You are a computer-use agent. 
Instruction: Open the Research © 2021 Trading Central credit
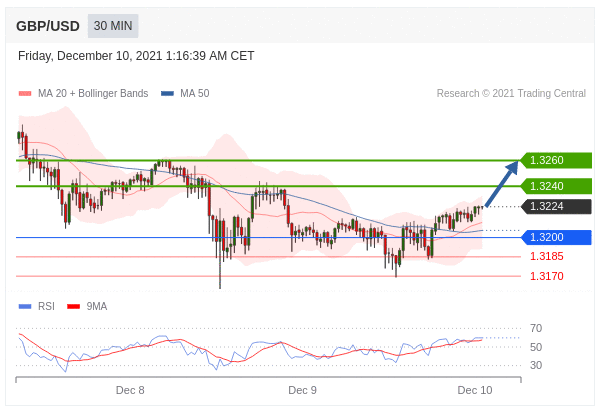tap(511, 93)
